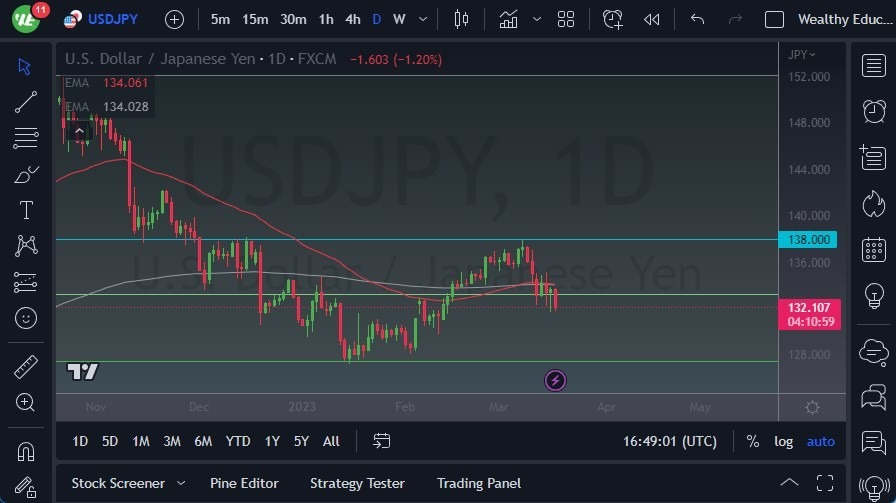Set the date range to 5Y
Viewport: 896px width, 503px height.
point(301,441)
